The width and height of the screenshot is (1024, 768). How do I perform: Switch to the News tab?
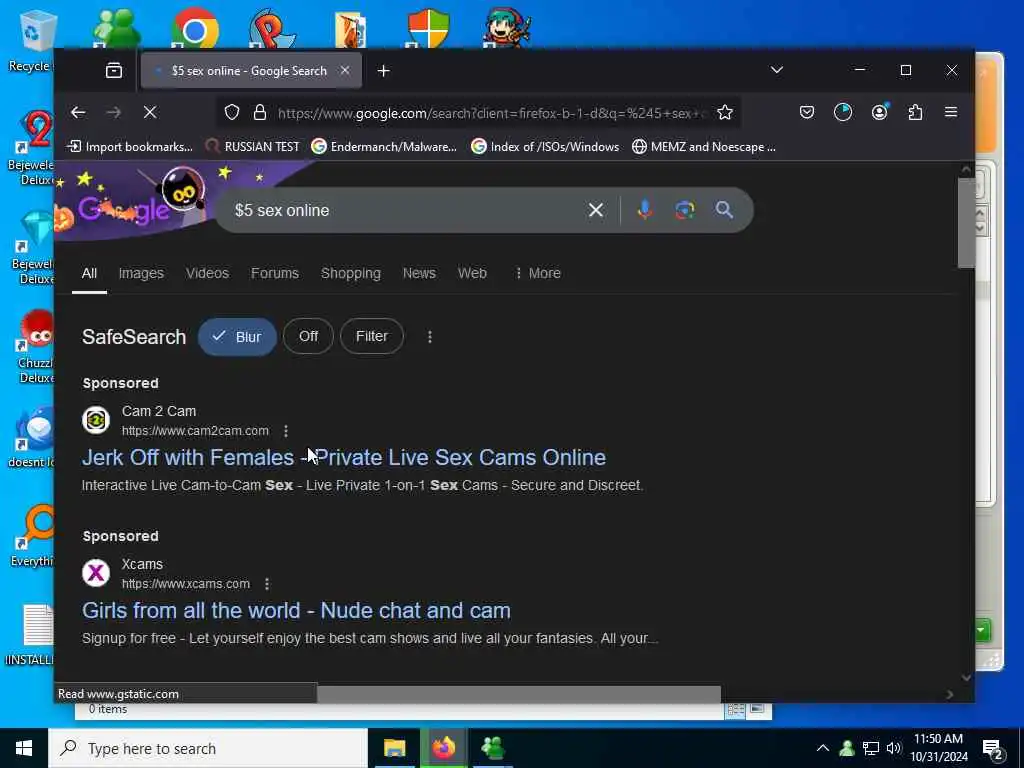coord(419,273)
